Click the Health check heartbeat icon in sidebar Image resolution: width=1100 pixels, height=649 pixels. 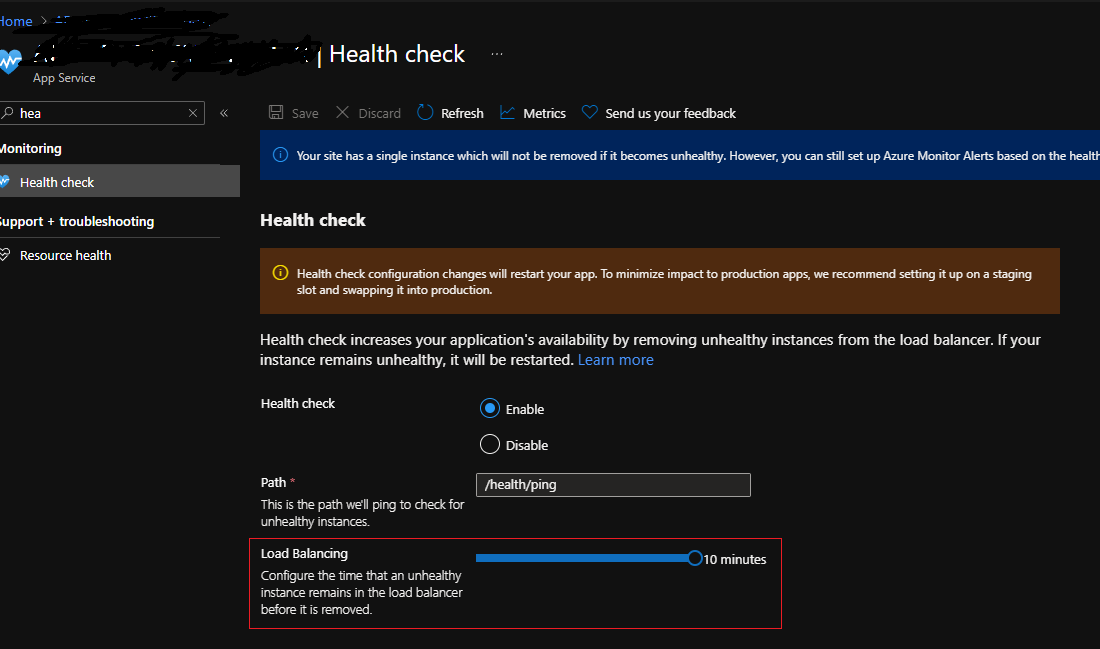click(x=8, y=182)
